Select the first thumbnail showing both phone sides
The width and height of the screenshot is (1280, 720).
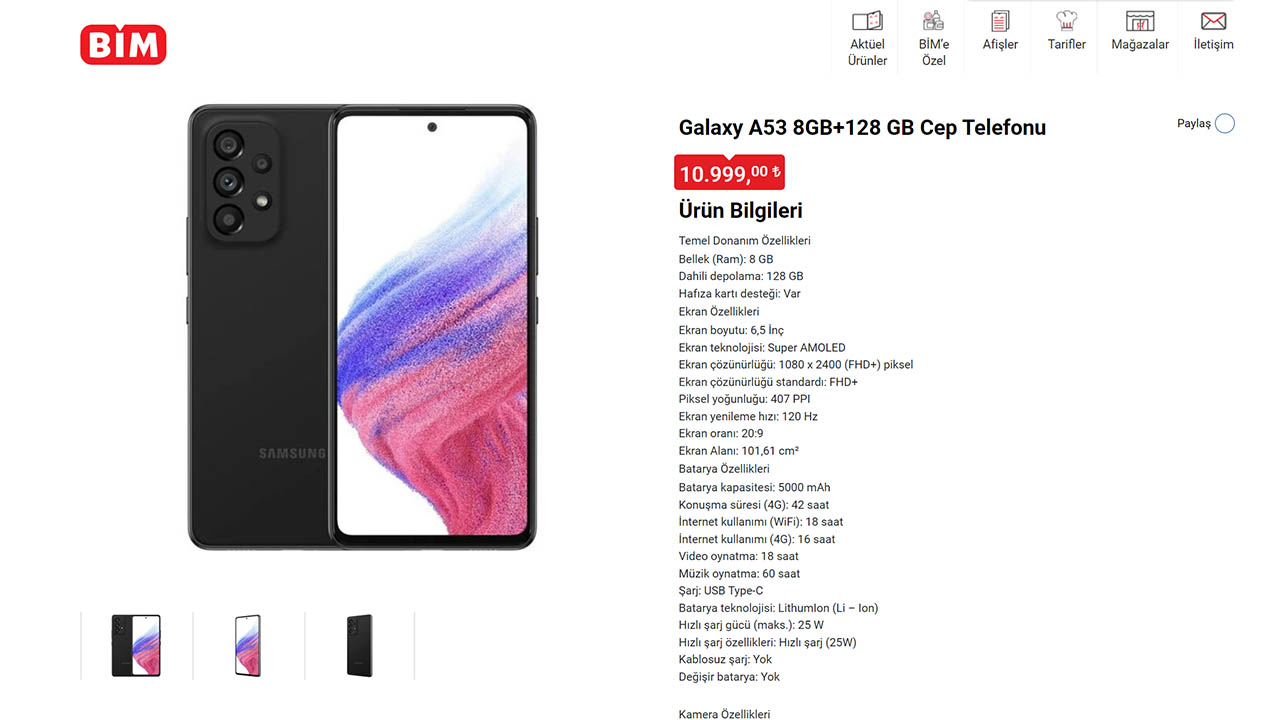point(136,646)
